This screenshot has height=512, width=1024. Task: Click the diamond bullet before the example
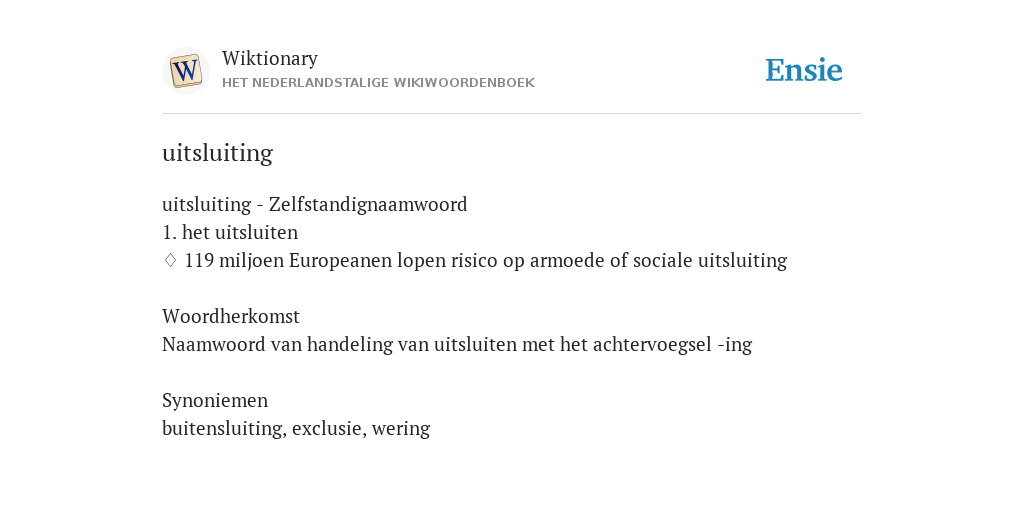170,261
